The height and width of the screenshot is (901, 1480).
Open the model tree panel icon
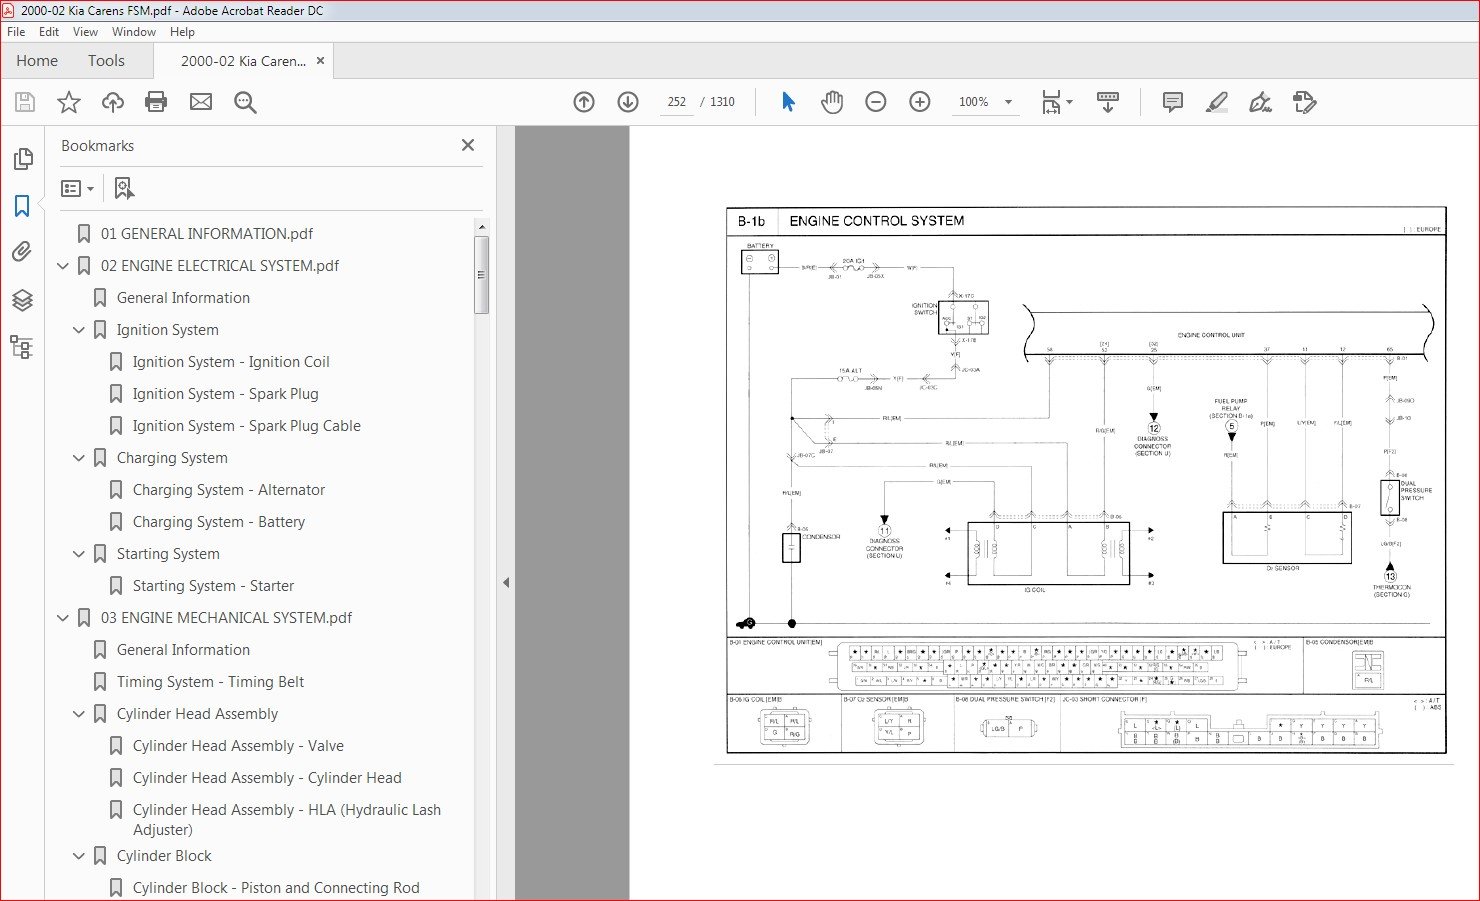pos(22,347)
